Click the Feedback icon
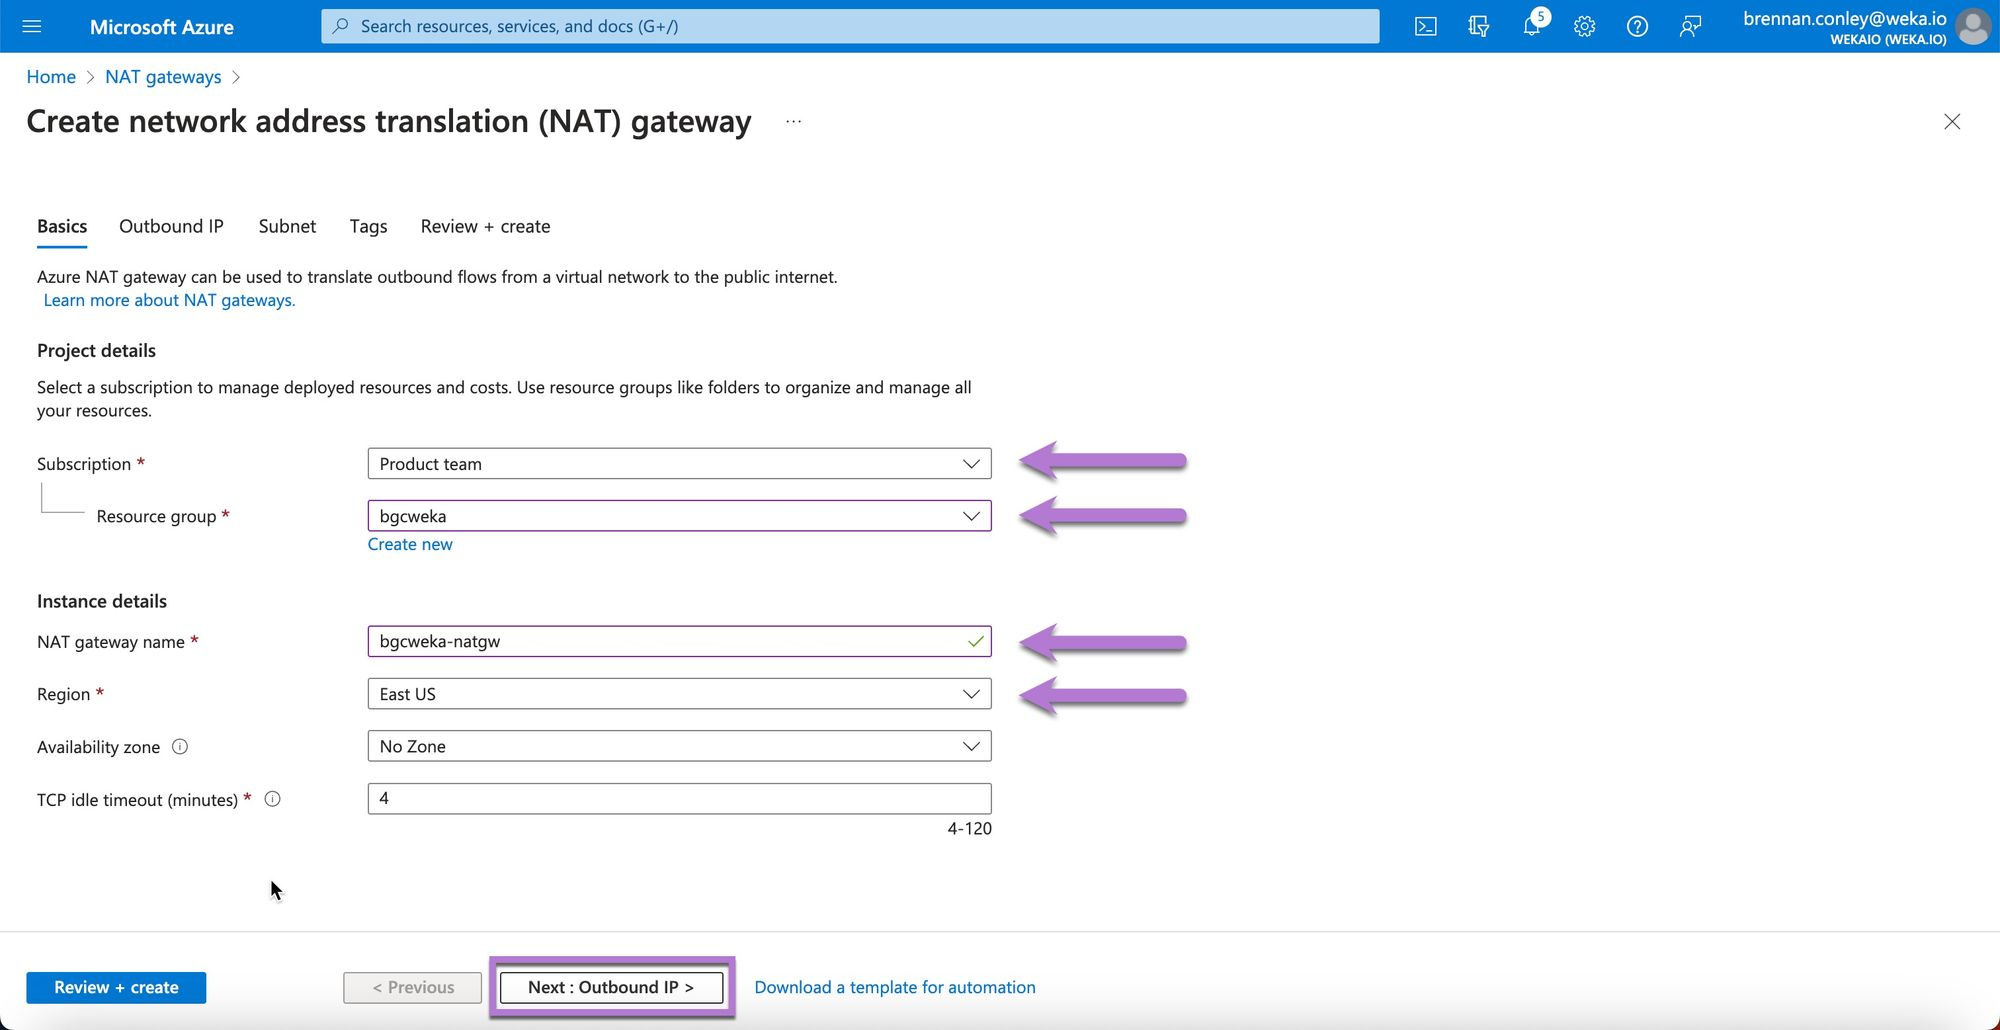Image resolution: width=2000 pixels, height=1030 pixels. pyautogui.click(x=1690, y=26)
